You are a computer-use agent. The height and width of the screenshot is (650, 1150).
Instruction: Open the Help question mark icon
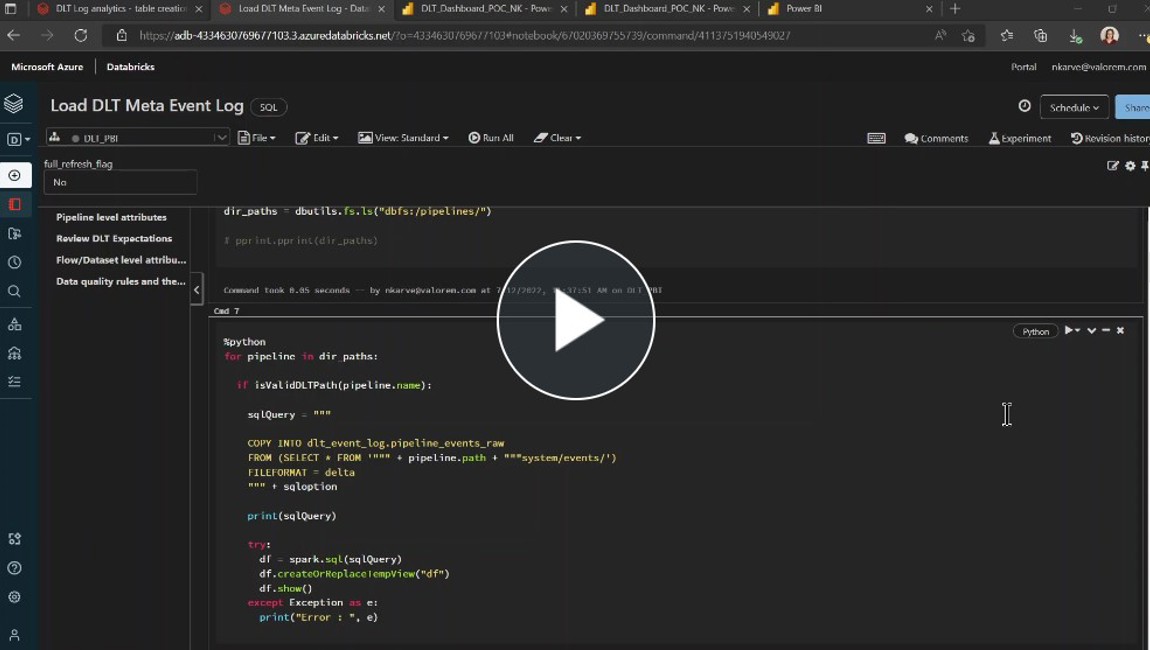(x=14, y=568)
